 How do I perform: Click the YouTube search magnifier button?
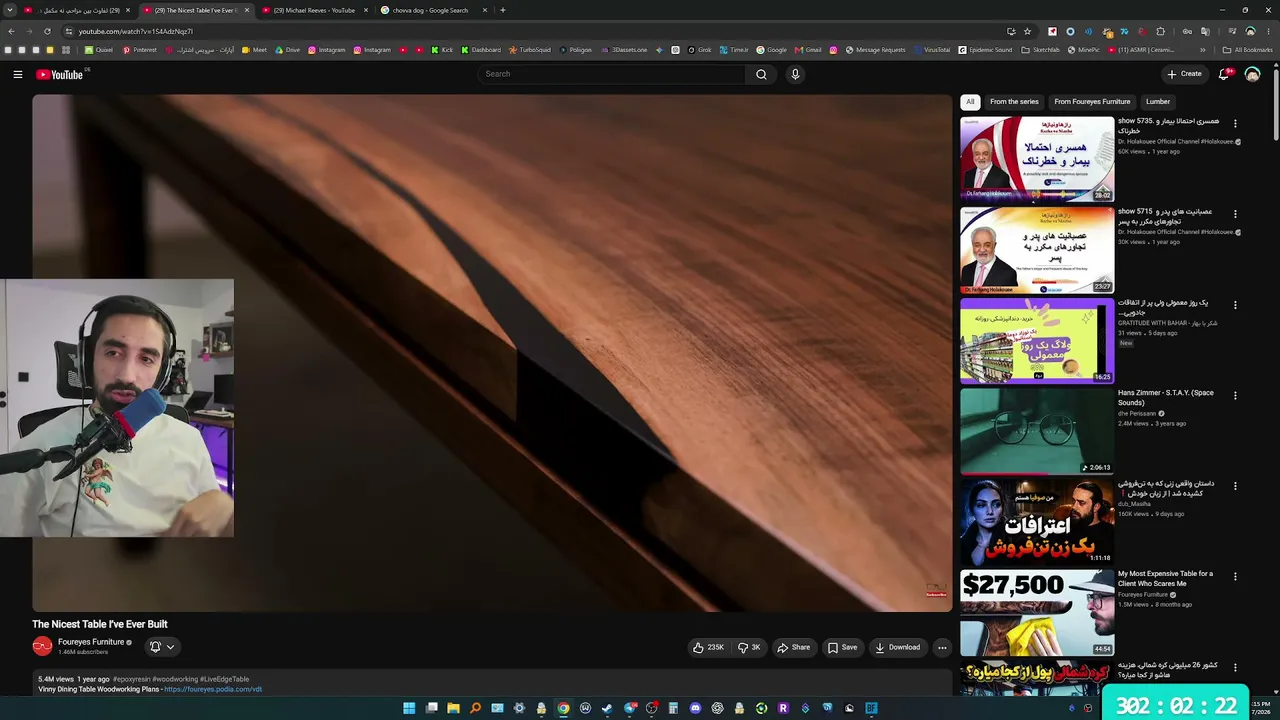tap(761, 74)
